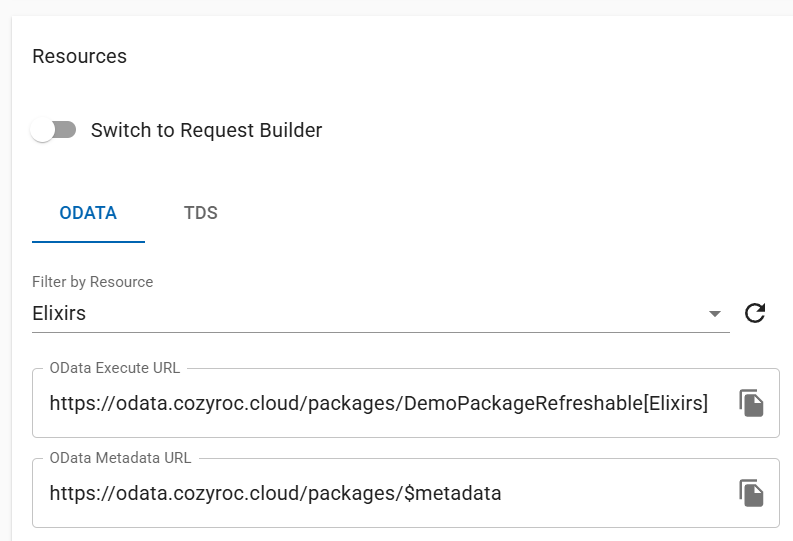
Task: Switch to the TDS tab
Action: coord(200,213)
